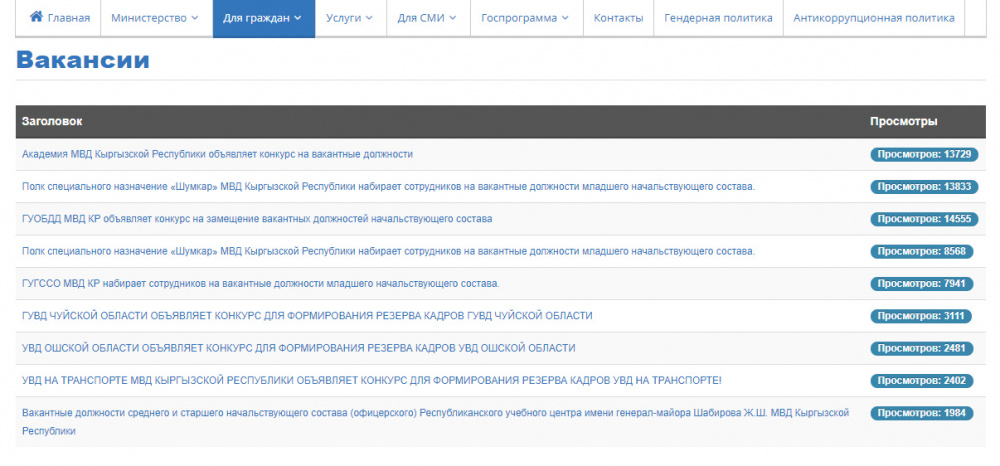Viewport: 1000px width, 466px height.
Task: Expand the Министерство dropdown menu
Action: point(154,18)
